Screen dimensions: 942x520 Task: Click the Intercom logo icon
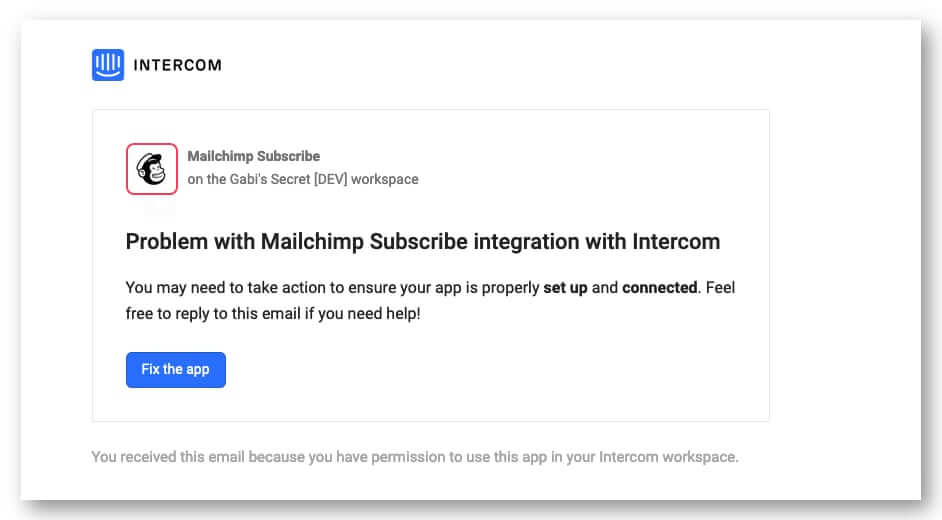[x=108, y=65]
